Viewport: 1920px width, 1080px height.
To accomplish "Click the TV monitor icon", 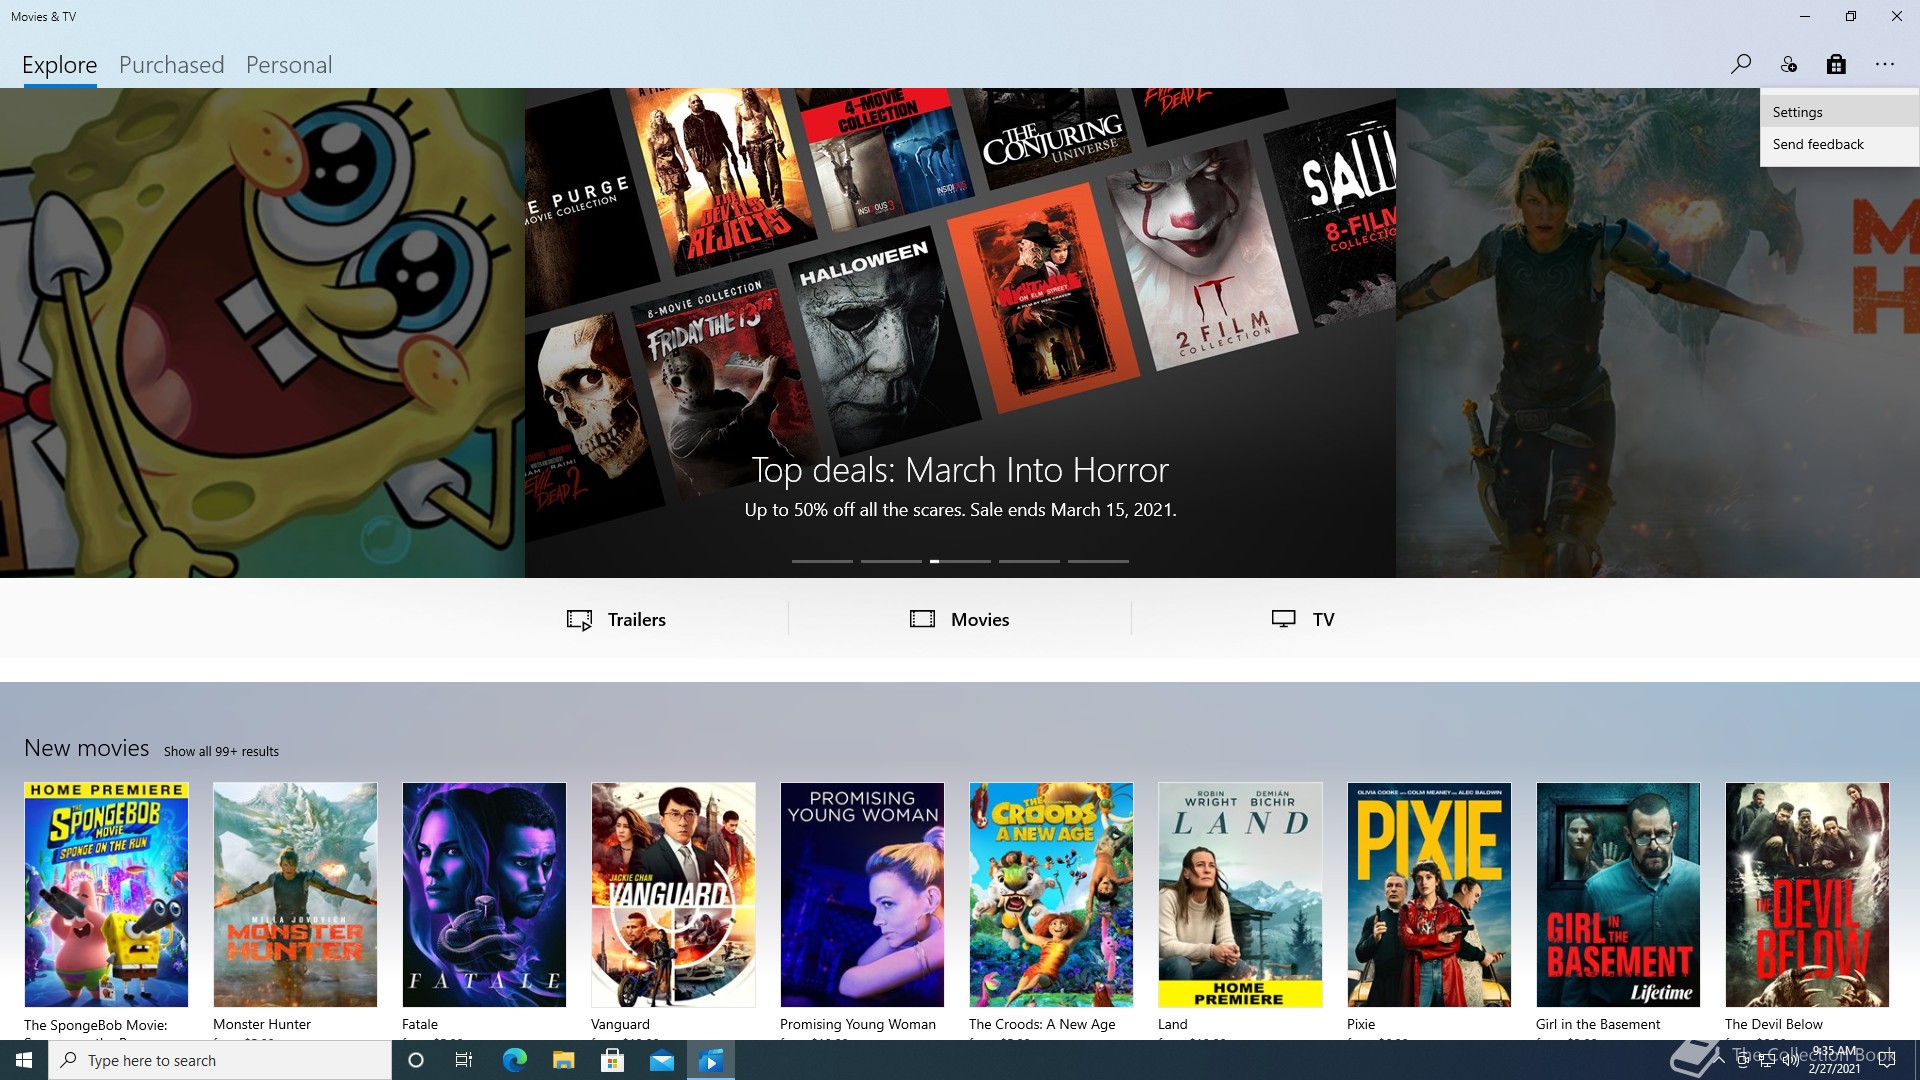I will [x=1283, y=620].
